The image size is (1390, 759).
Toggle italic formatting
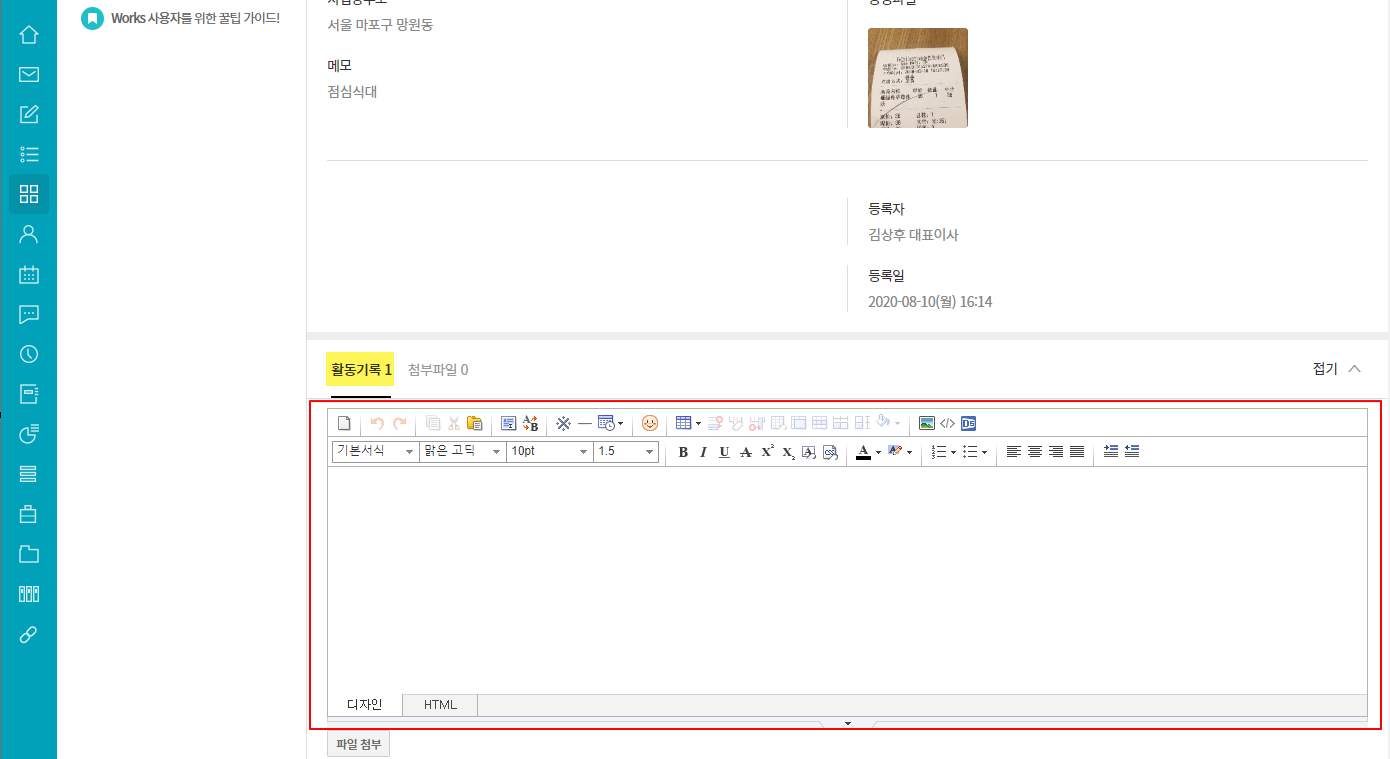click(x=703, y=452)
